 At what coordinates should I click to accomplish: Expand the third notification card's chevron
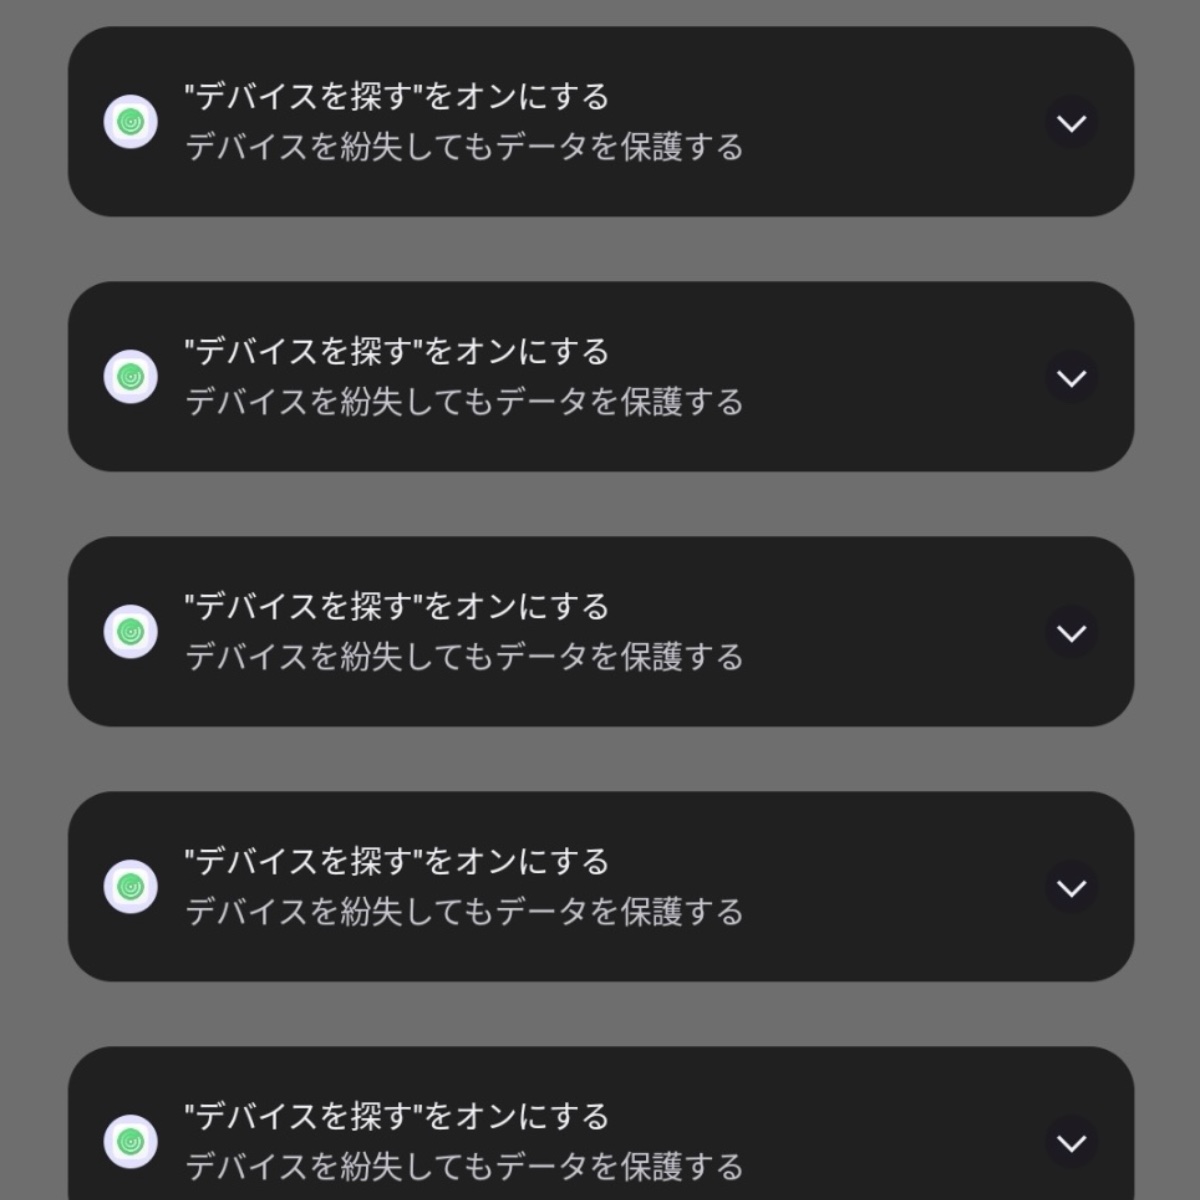coord(1071,633)
